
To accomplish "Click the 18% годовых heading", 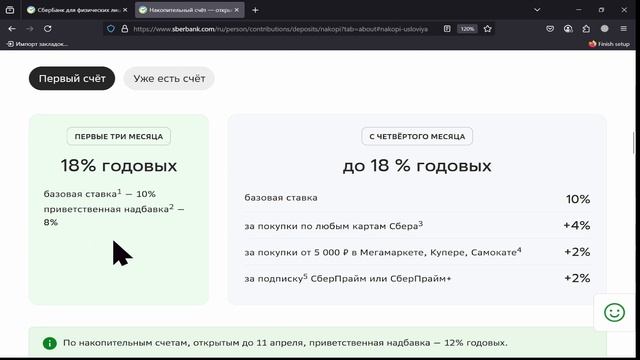I will (119, 166).
